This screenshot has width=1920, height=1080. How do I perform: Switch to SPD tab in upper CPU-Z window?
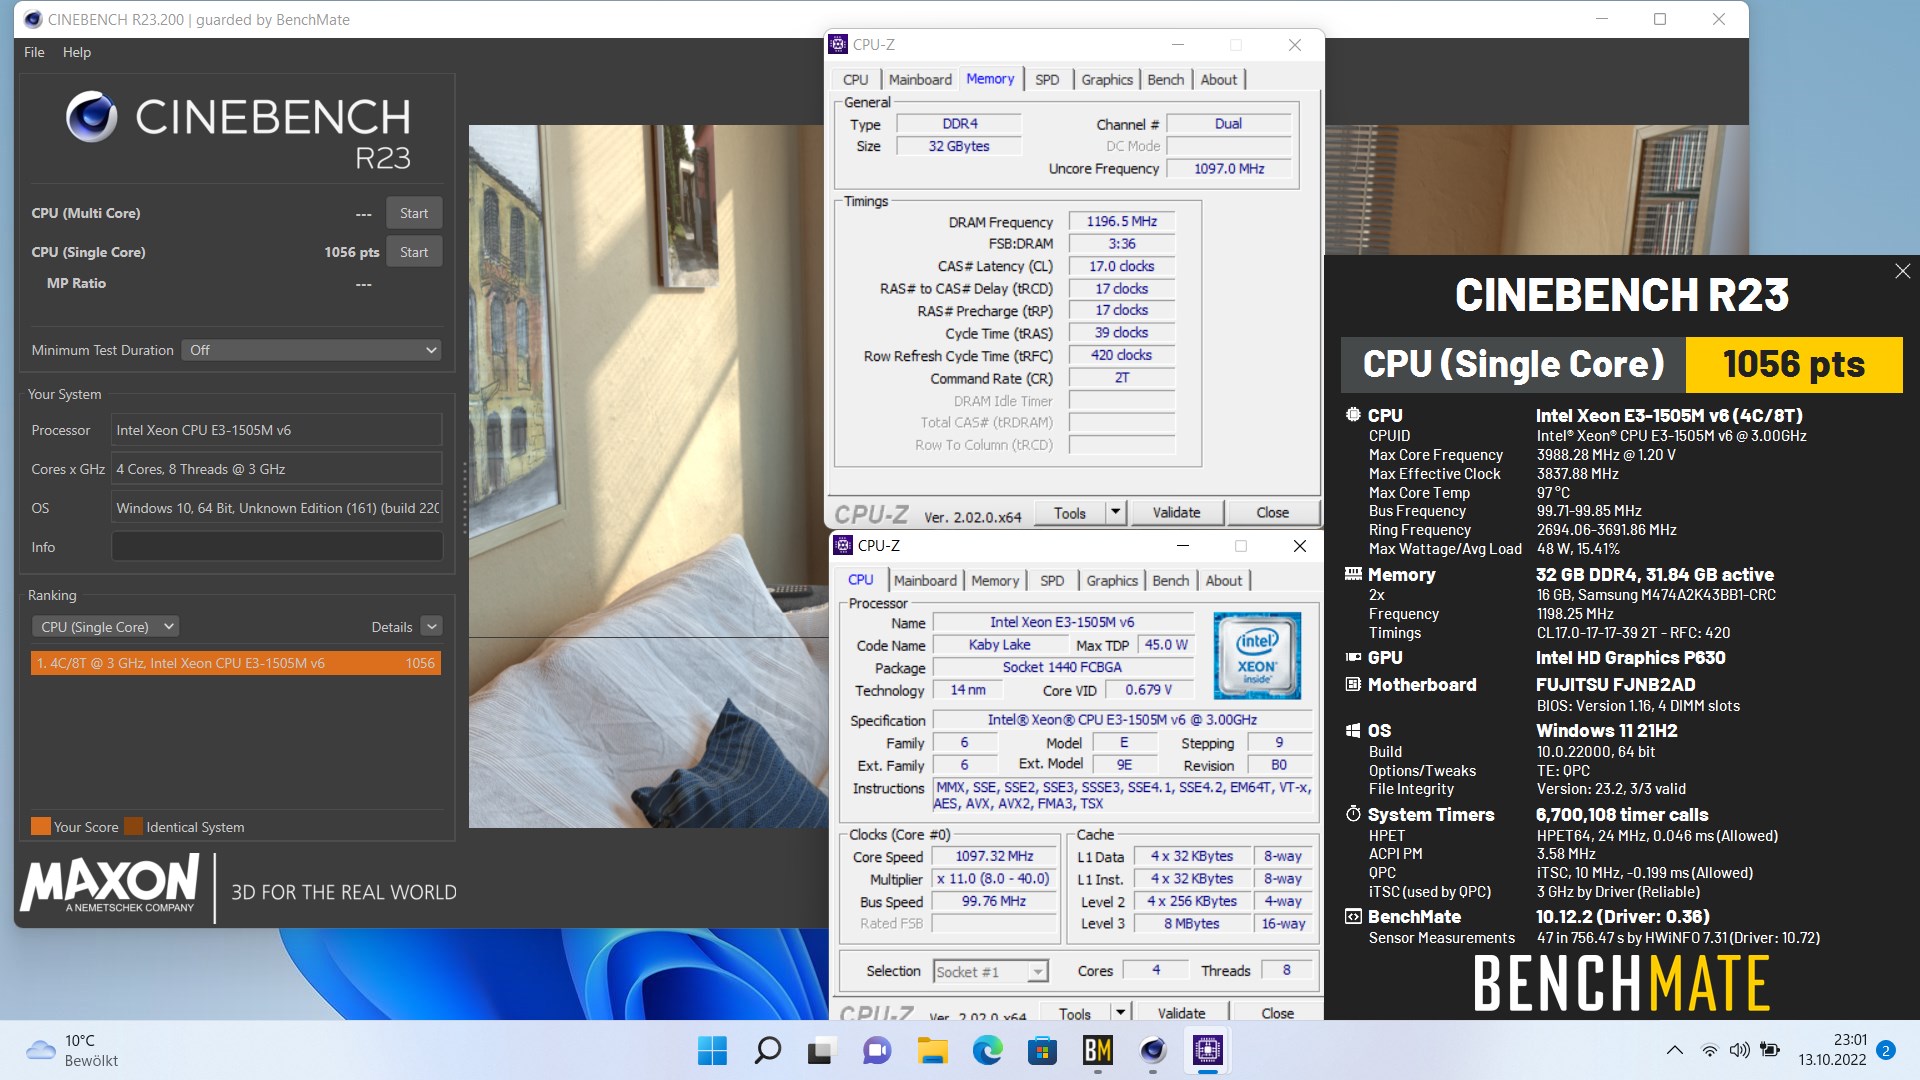[x=1047, y=79]
